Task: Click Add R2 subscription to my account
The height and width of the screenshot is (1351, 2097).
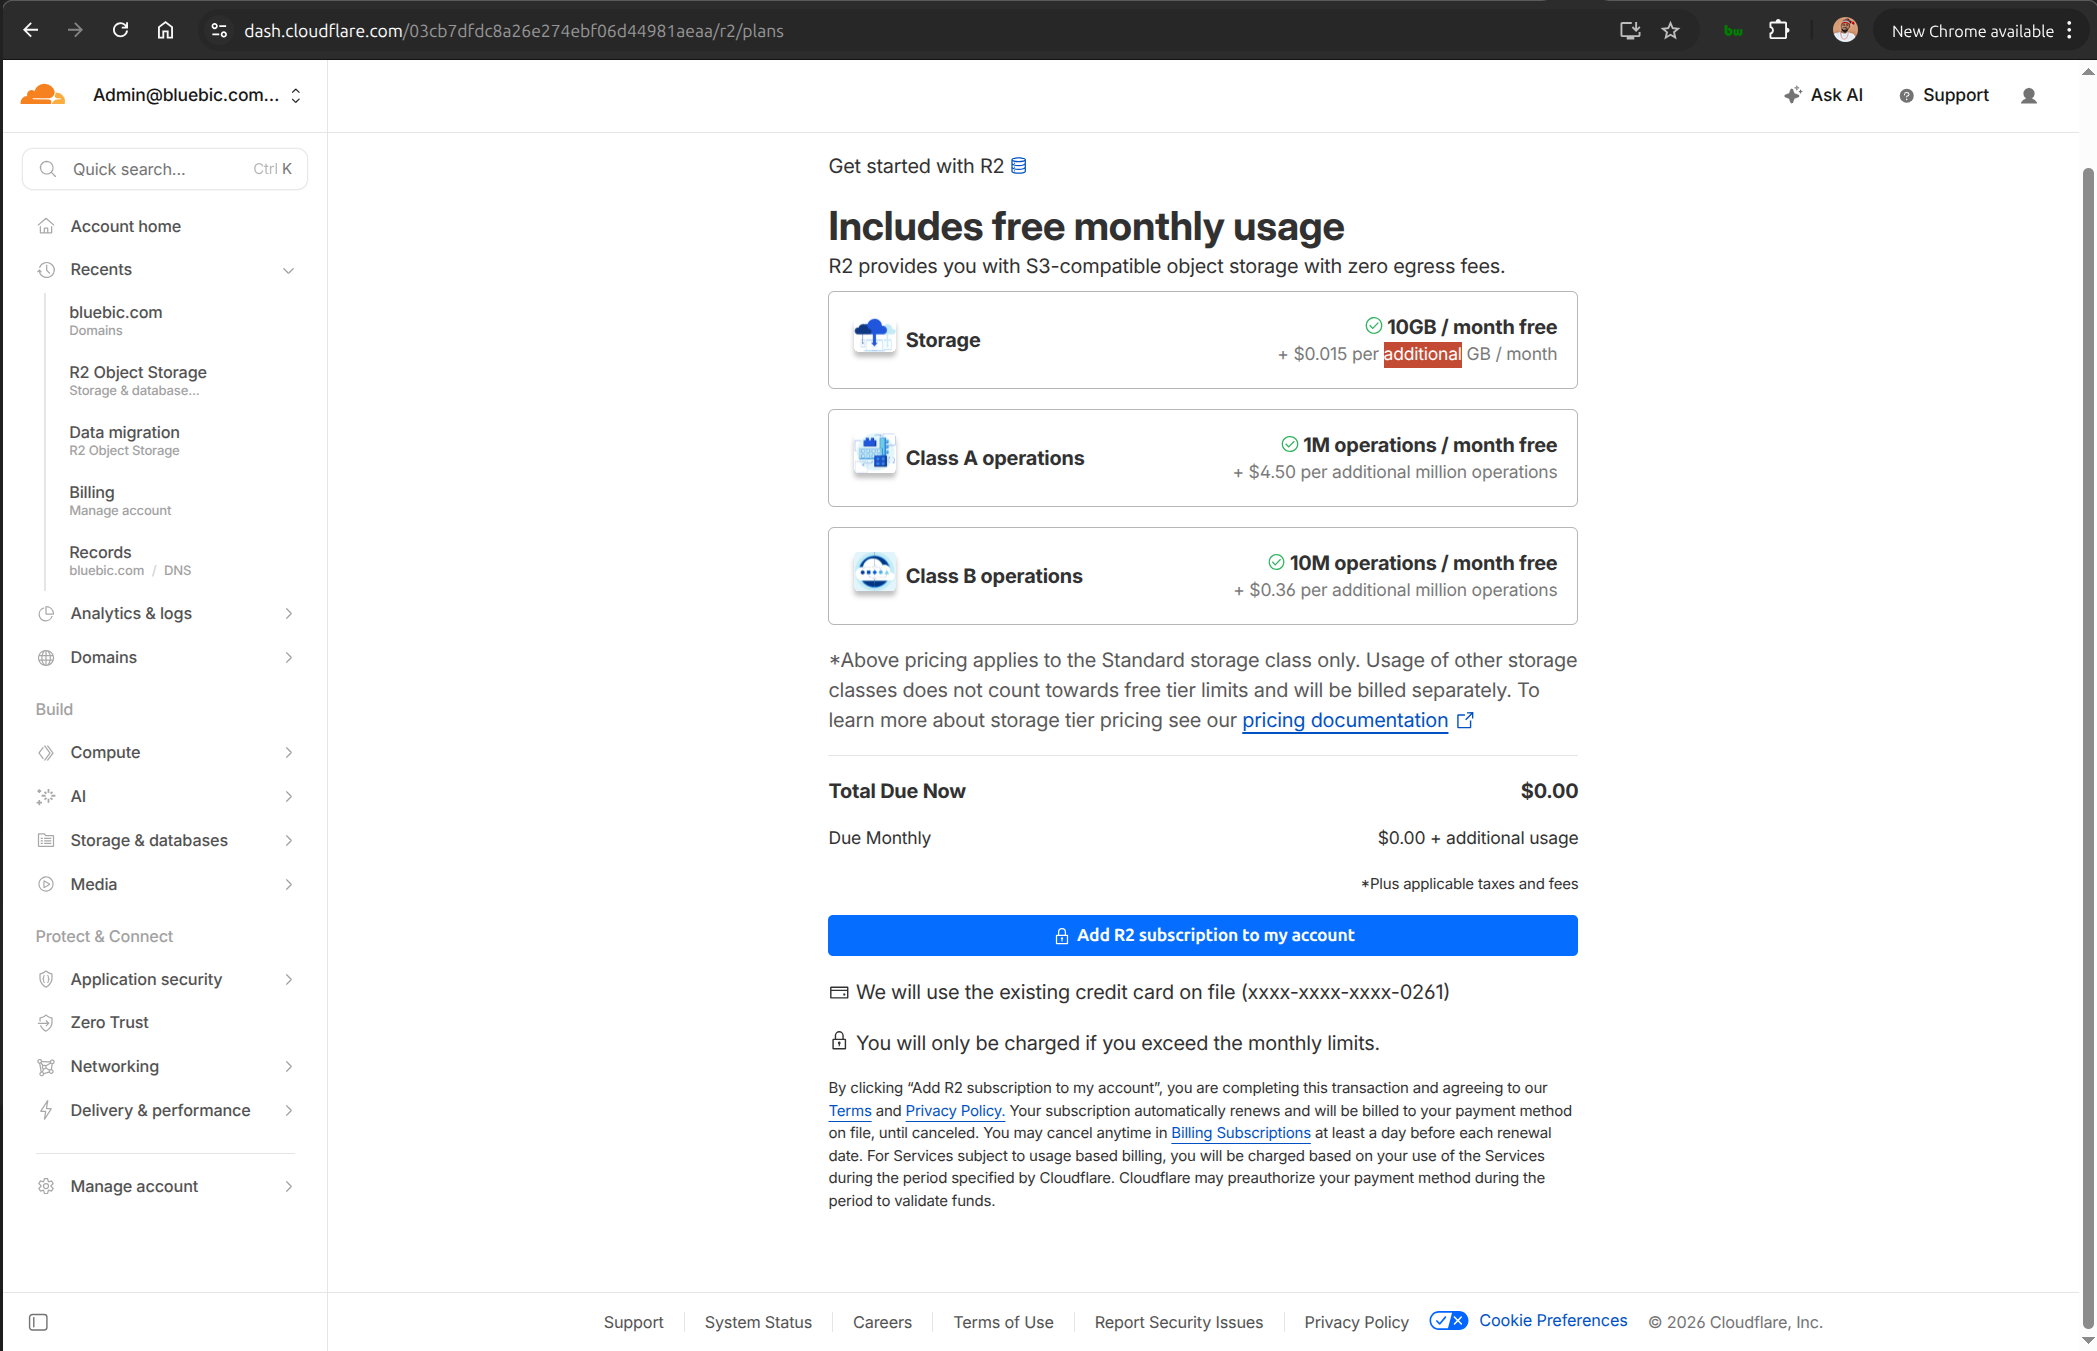Action: click(x=1202, y=935)
